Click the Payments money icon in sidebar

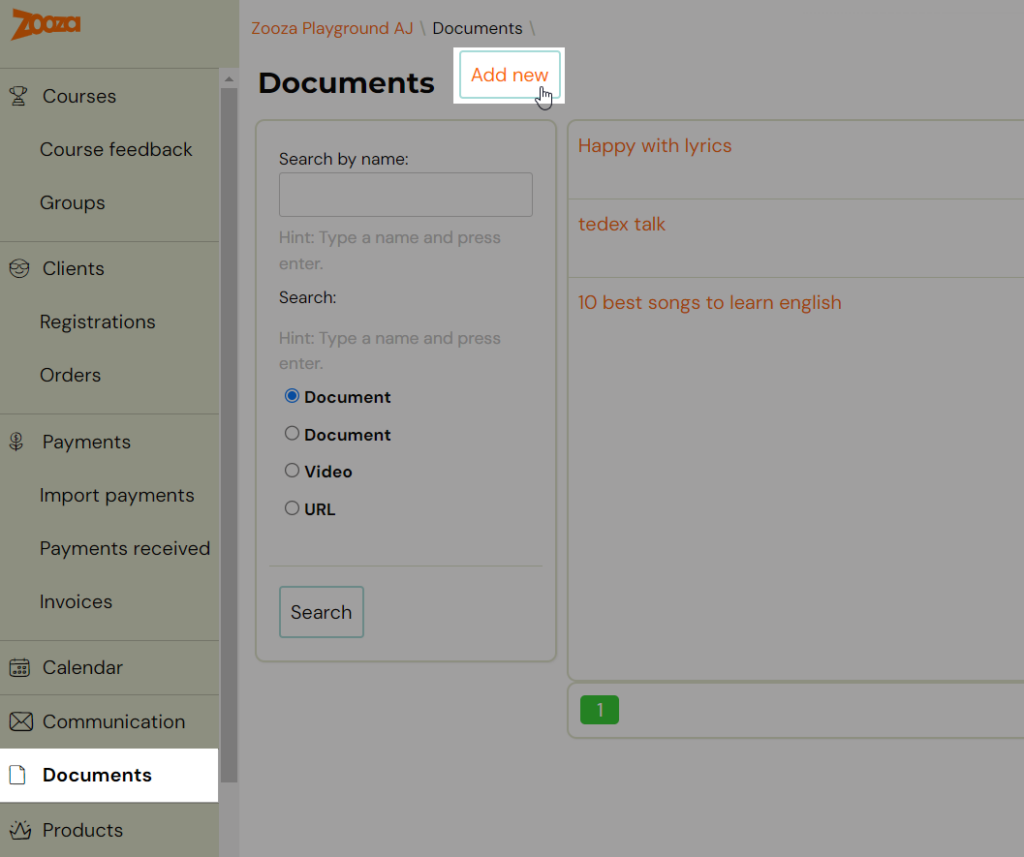pyautogui.click(x=16, y=442)
